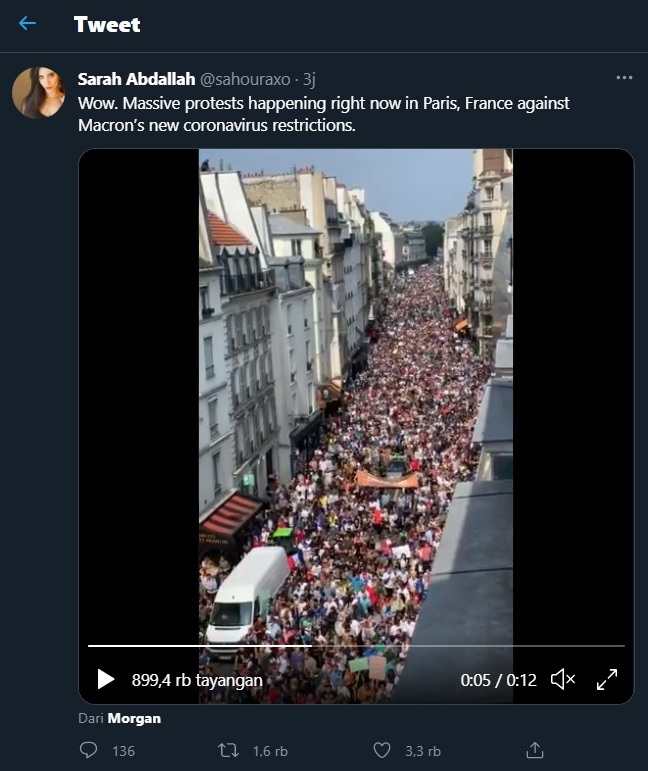Image resolution: width=648 pixels, height=771 pixels.
Task: Click the Sarah Abdallah display name
Action: [x=136, y=79]
